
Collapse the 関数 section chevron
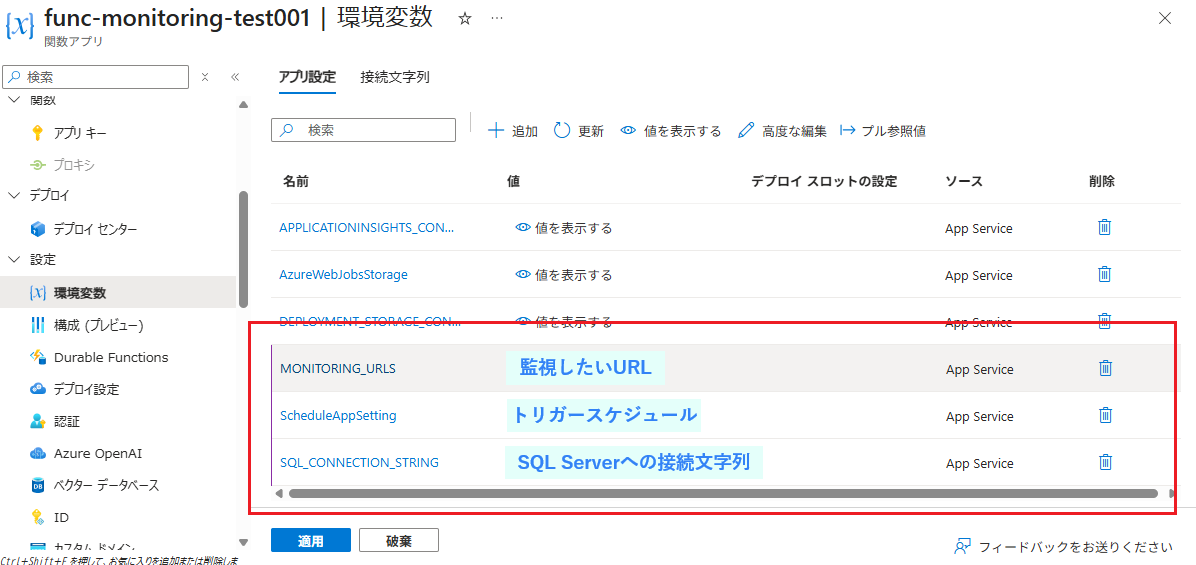pos(14,101)
